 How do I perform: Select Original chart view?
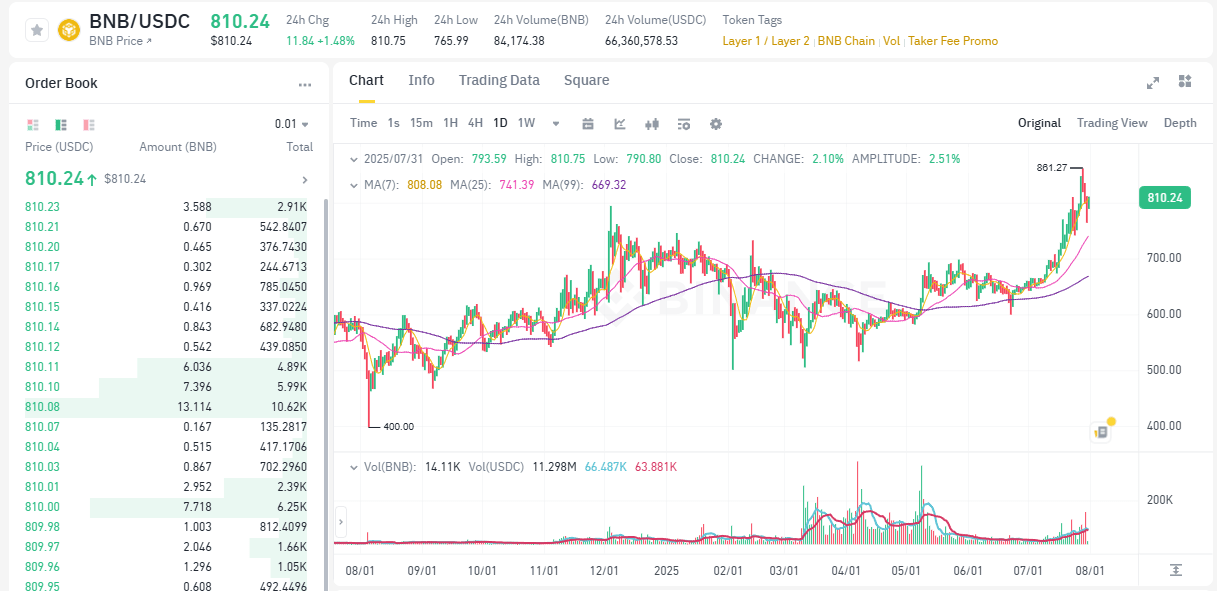[x=1039, y=123]
